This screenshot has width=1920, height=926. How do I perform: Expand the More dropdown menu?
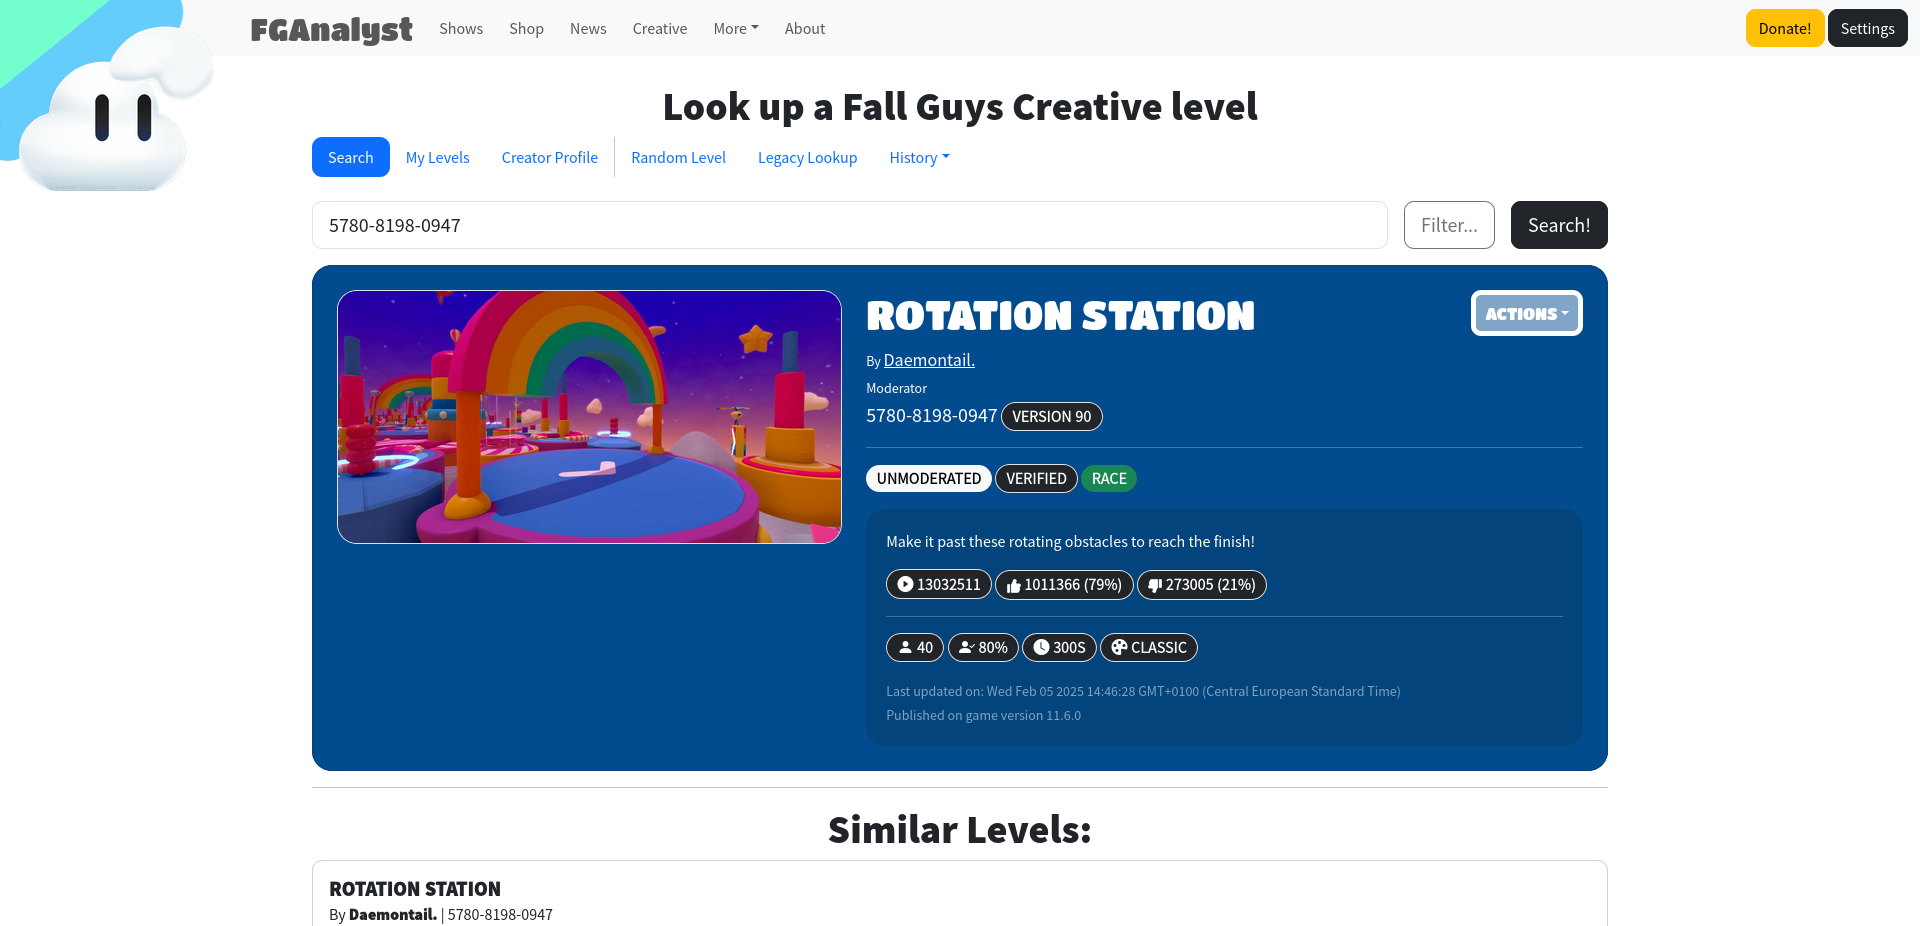(736, 29)
